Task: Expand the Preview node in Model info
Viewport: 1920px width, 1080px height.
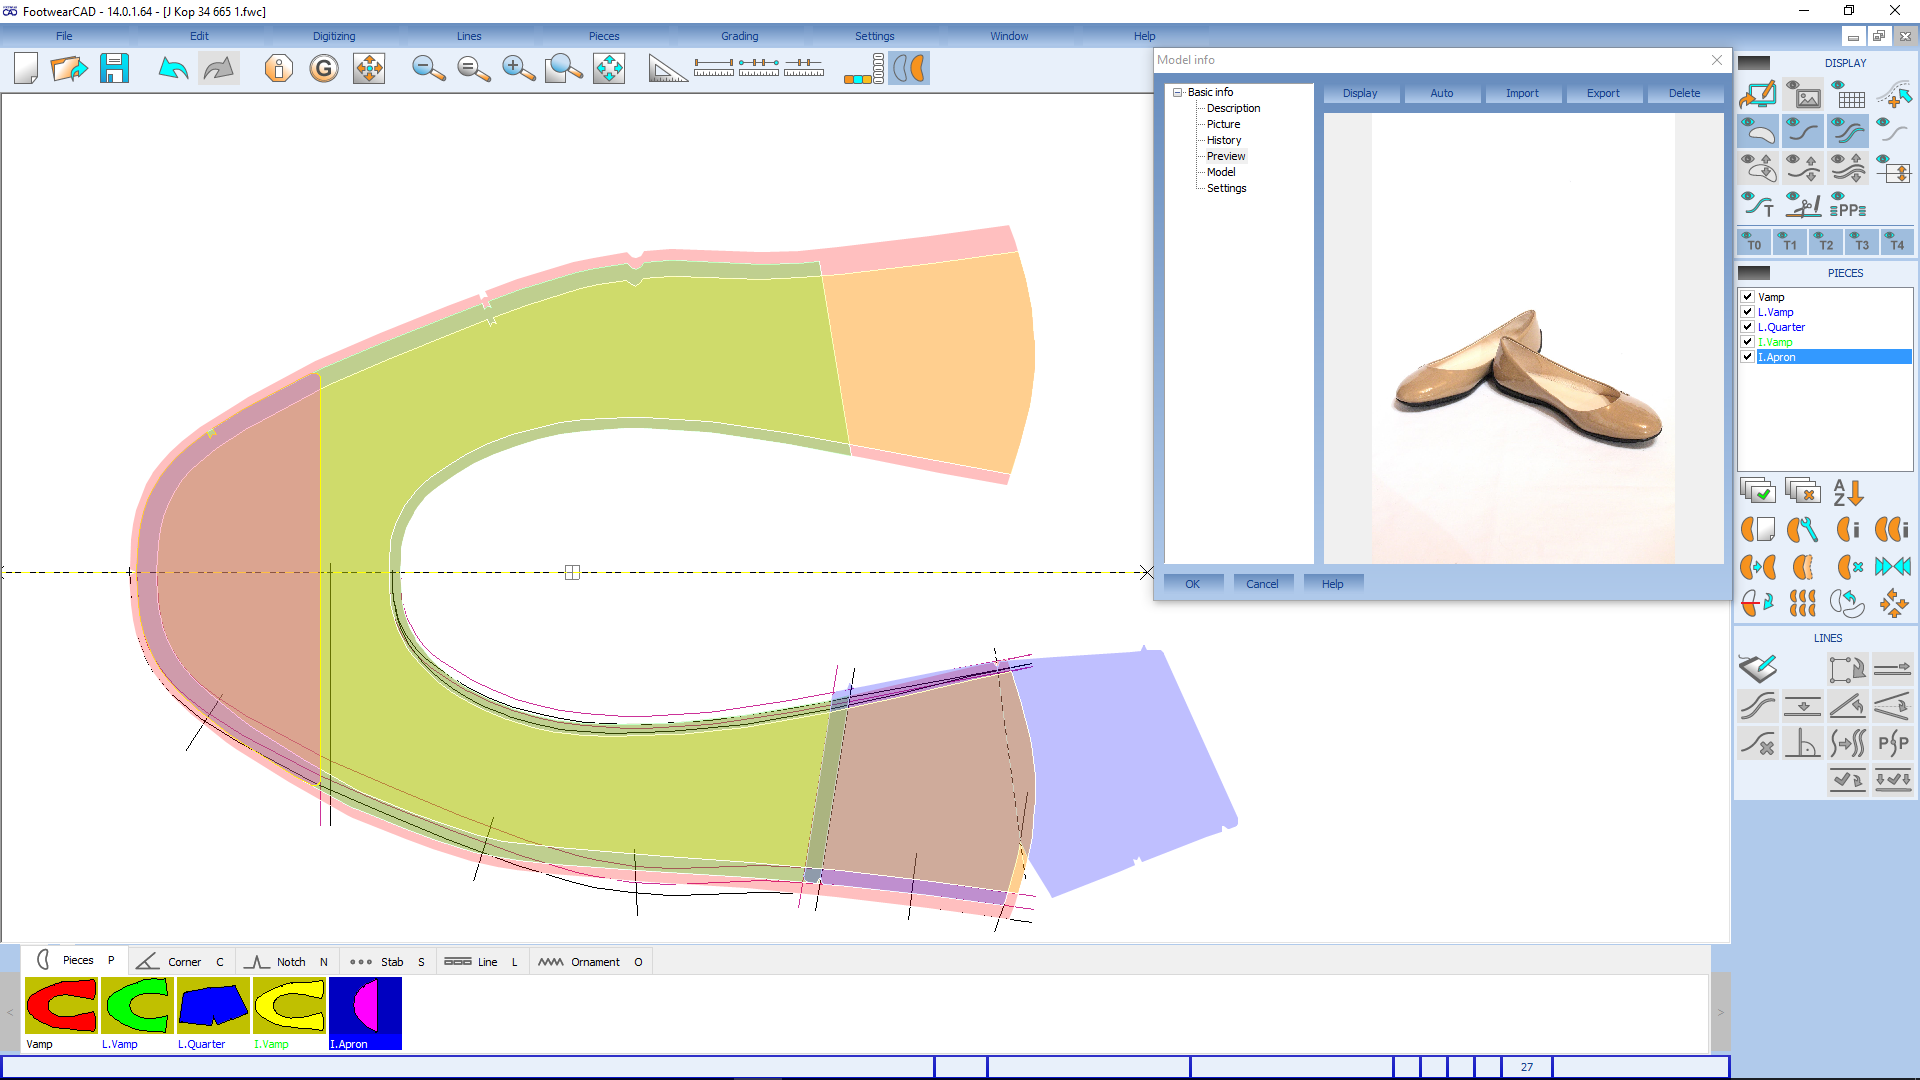Action: click(x=1225, y=156)
